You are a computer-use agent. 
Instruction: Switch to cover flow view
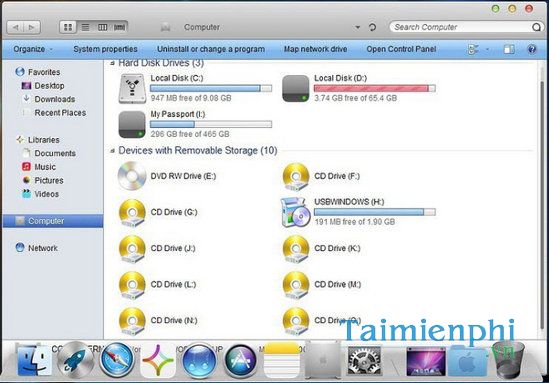tap(119, 27)
